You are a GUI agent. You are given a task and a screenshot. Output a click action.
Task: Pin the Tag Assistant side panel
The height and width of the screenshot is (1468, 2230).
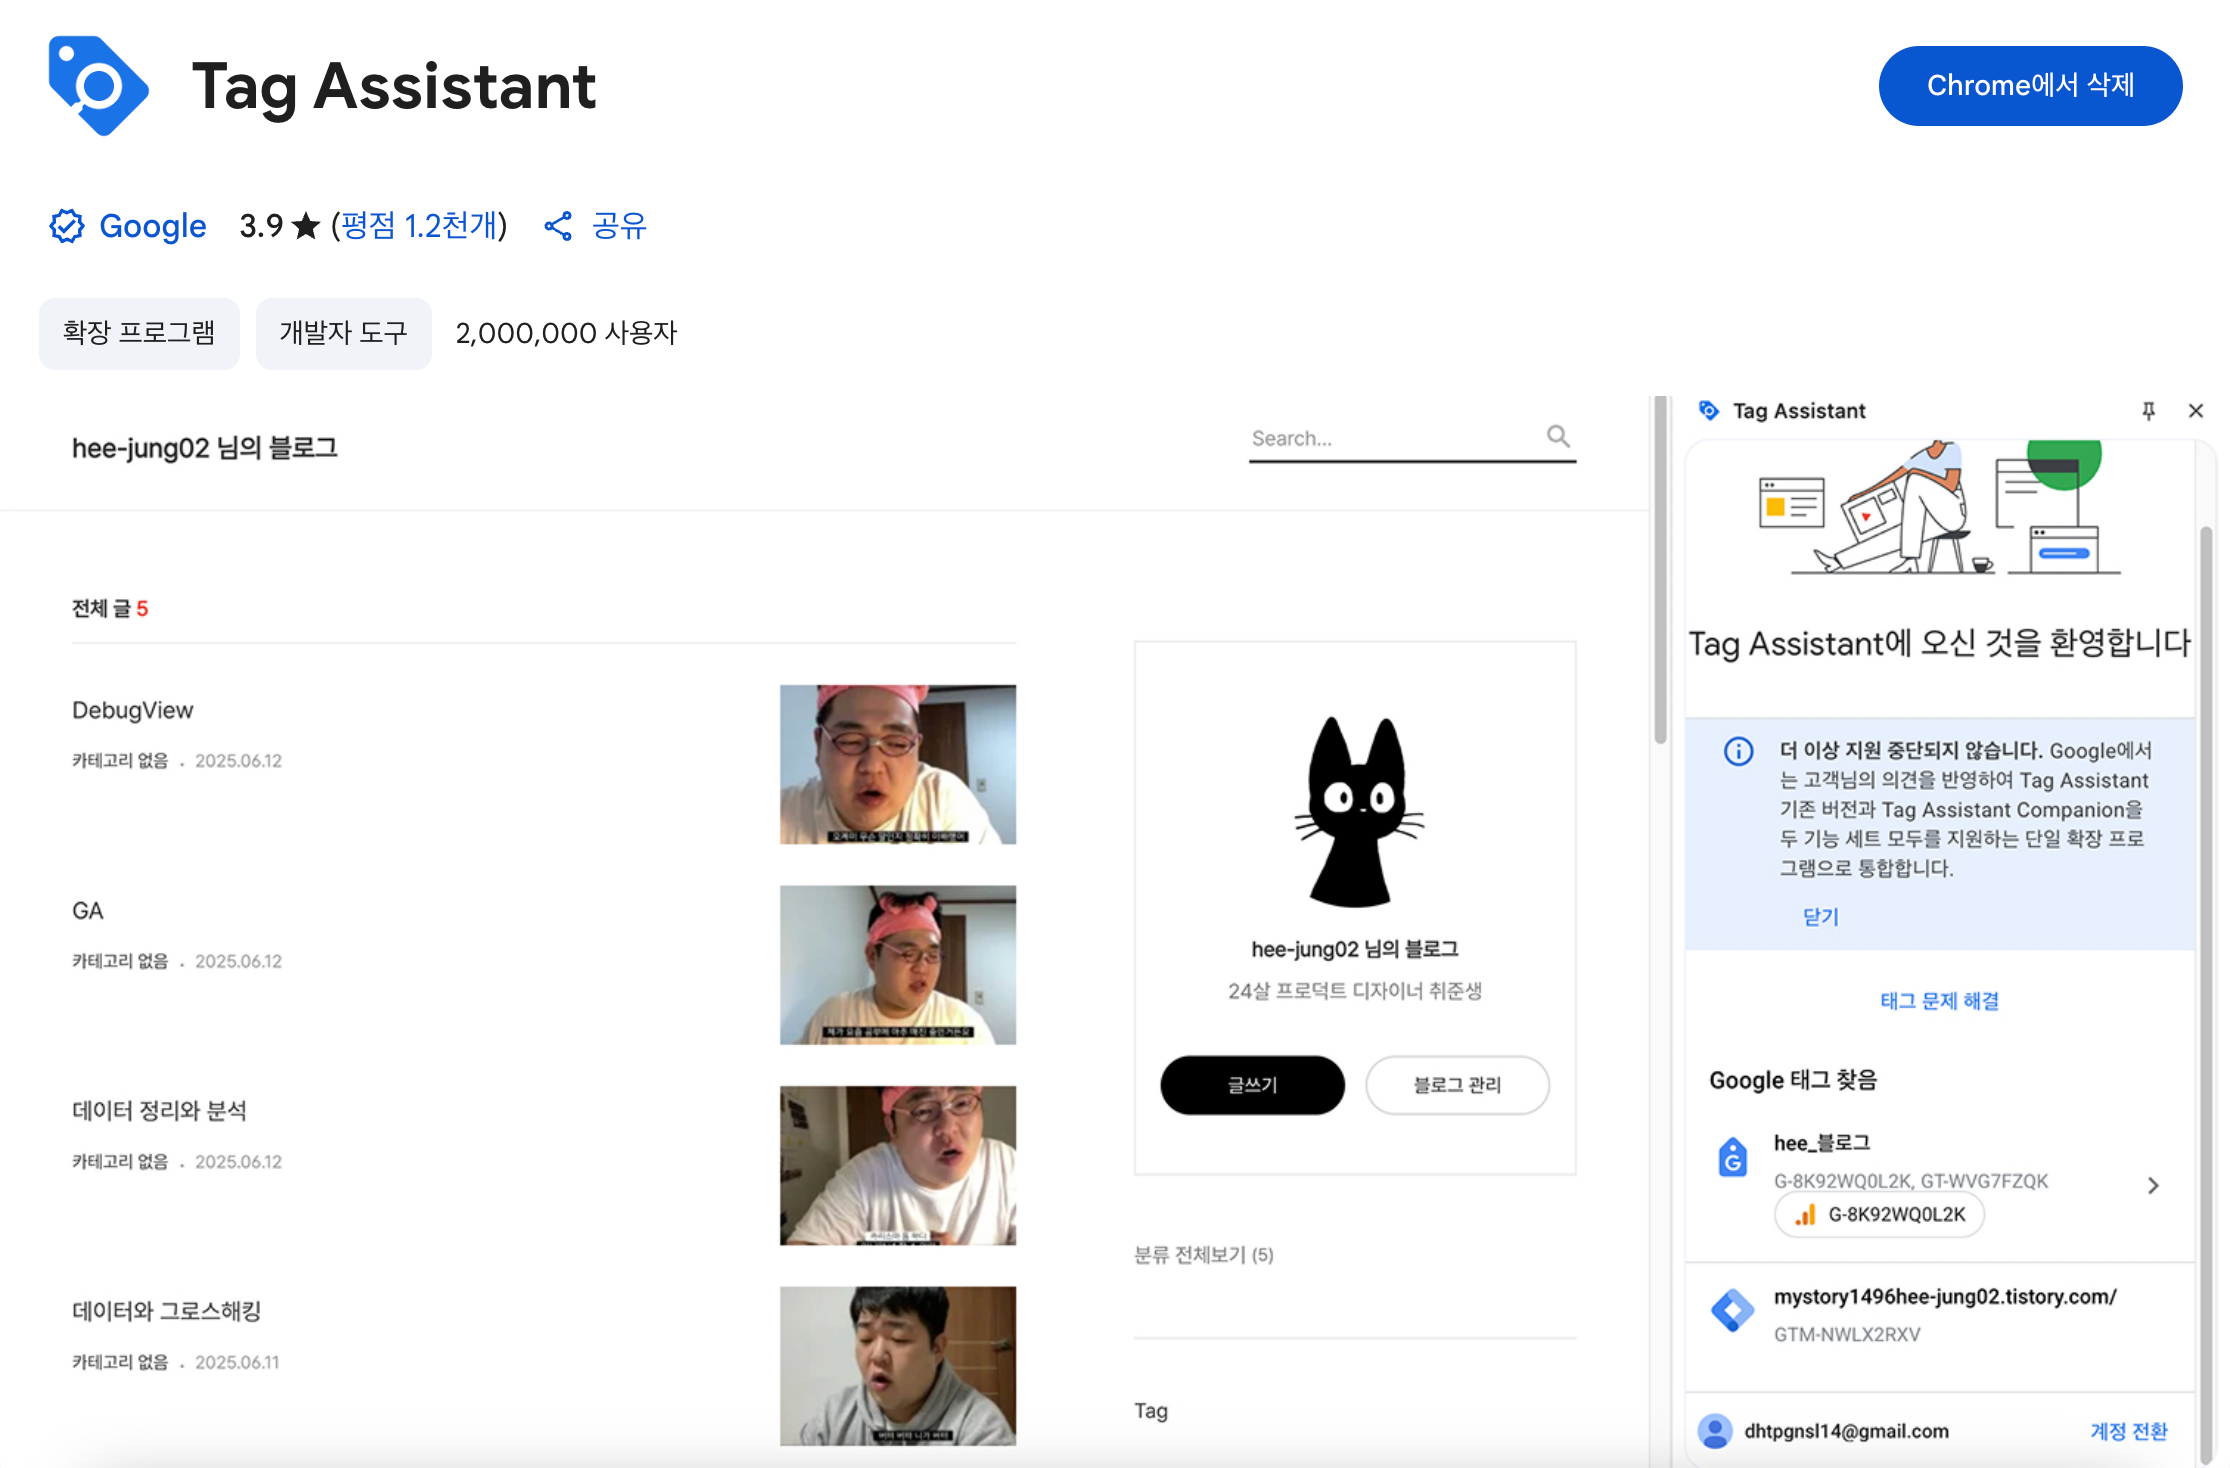coord(2148,411)
